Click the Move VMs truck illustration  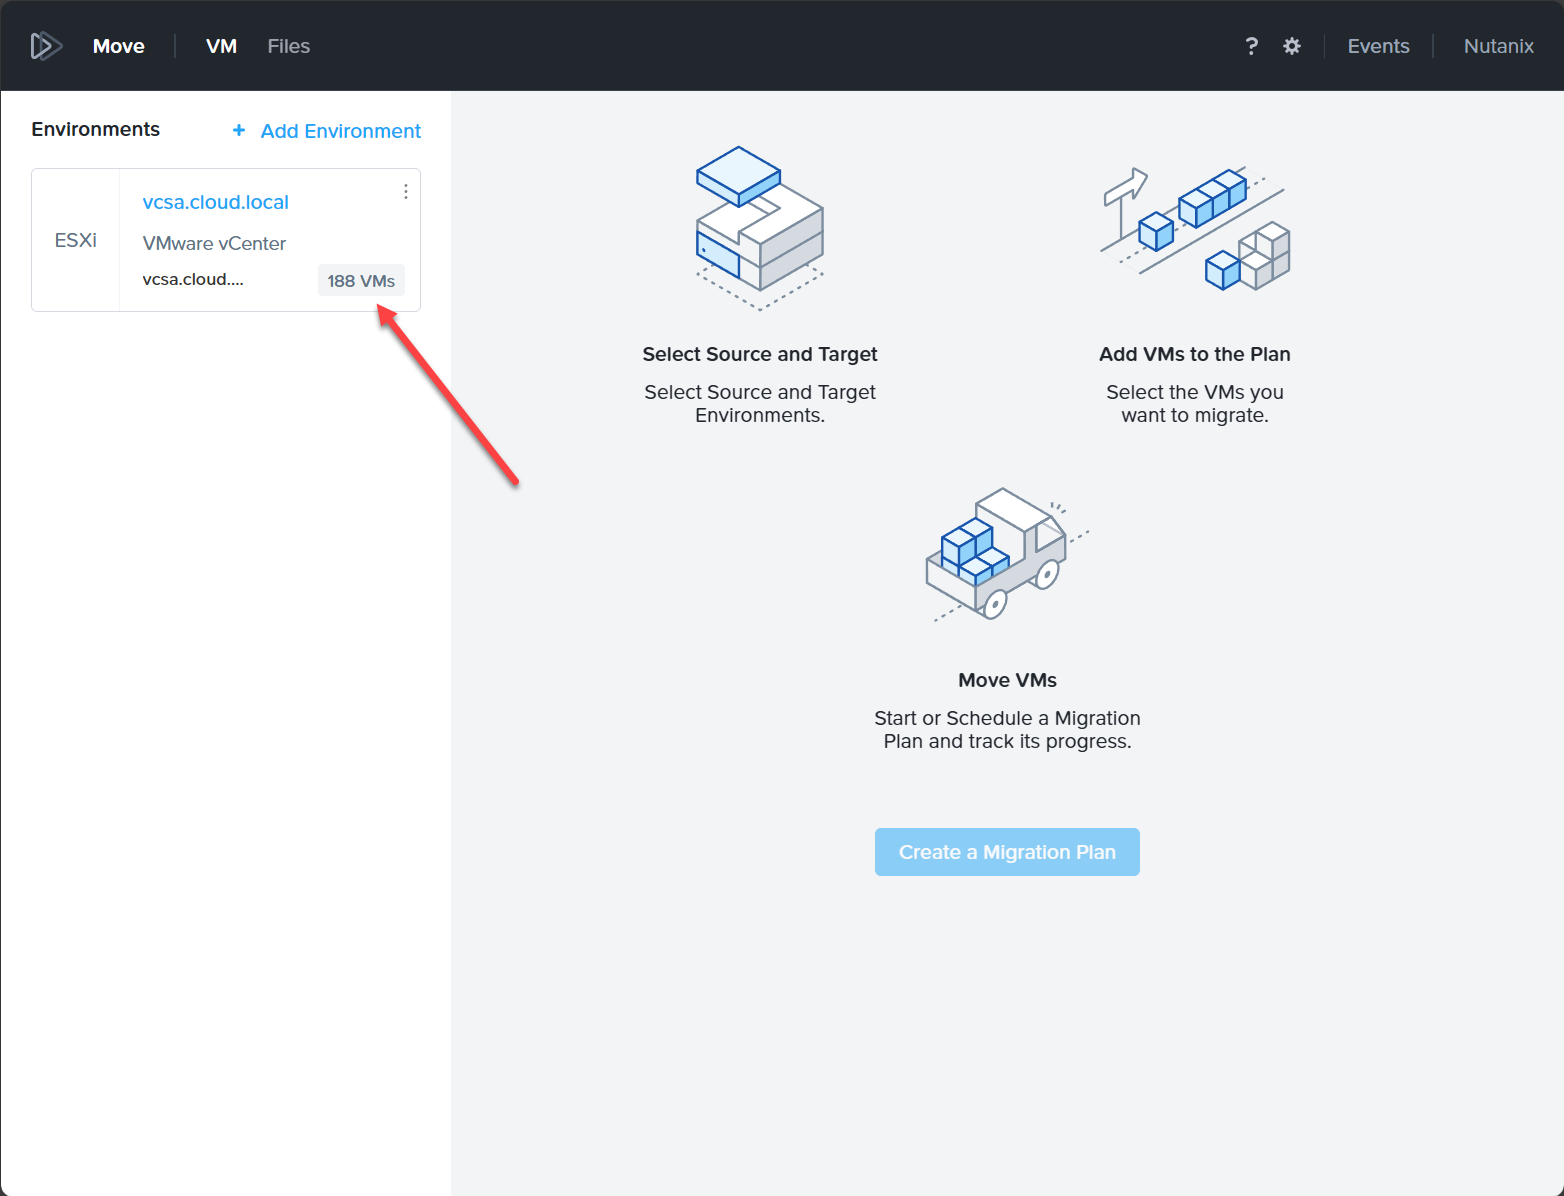1006,554
